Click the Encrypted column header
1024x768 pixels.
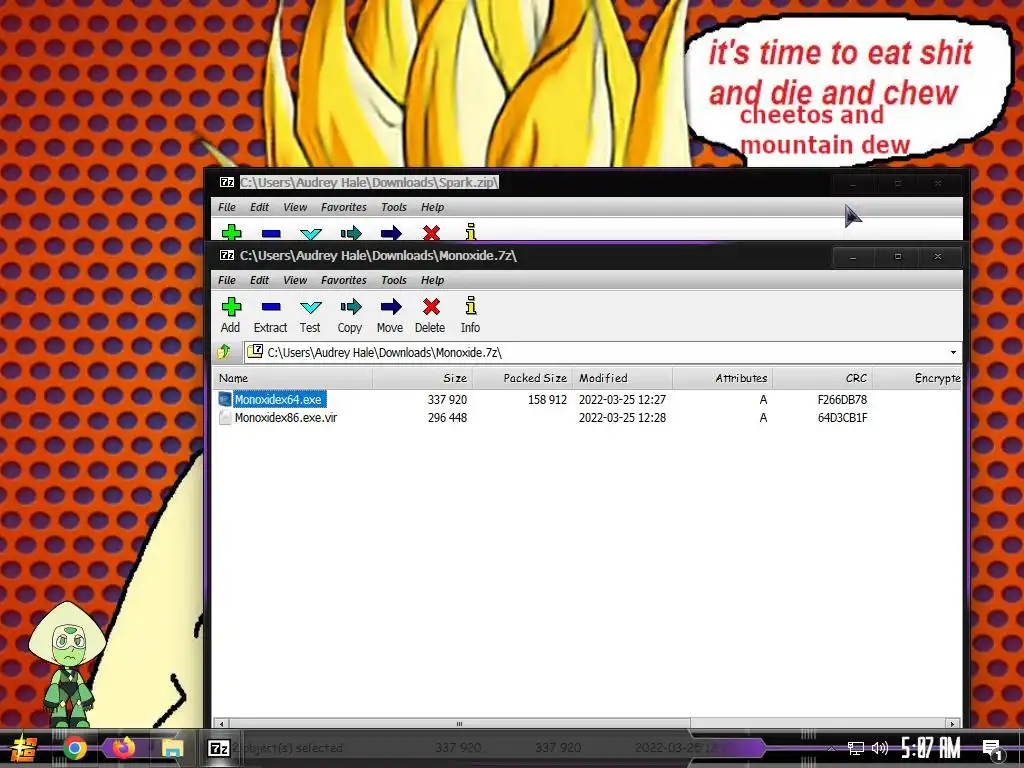[917, 378]
